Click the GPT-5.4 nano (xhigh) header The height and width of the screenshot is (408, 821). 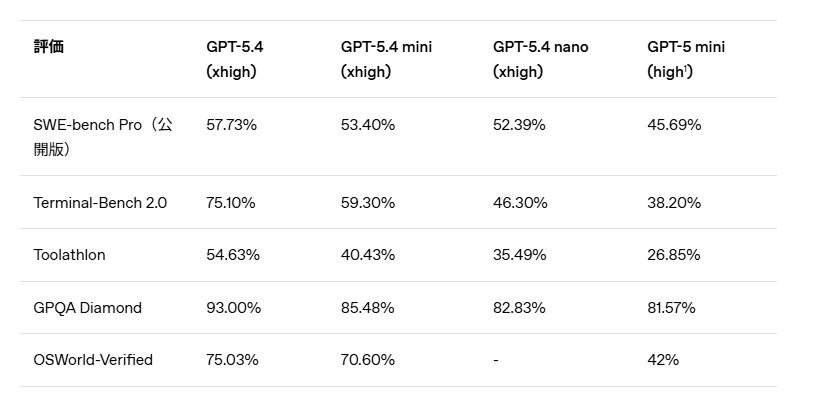(x=540, y=59)
